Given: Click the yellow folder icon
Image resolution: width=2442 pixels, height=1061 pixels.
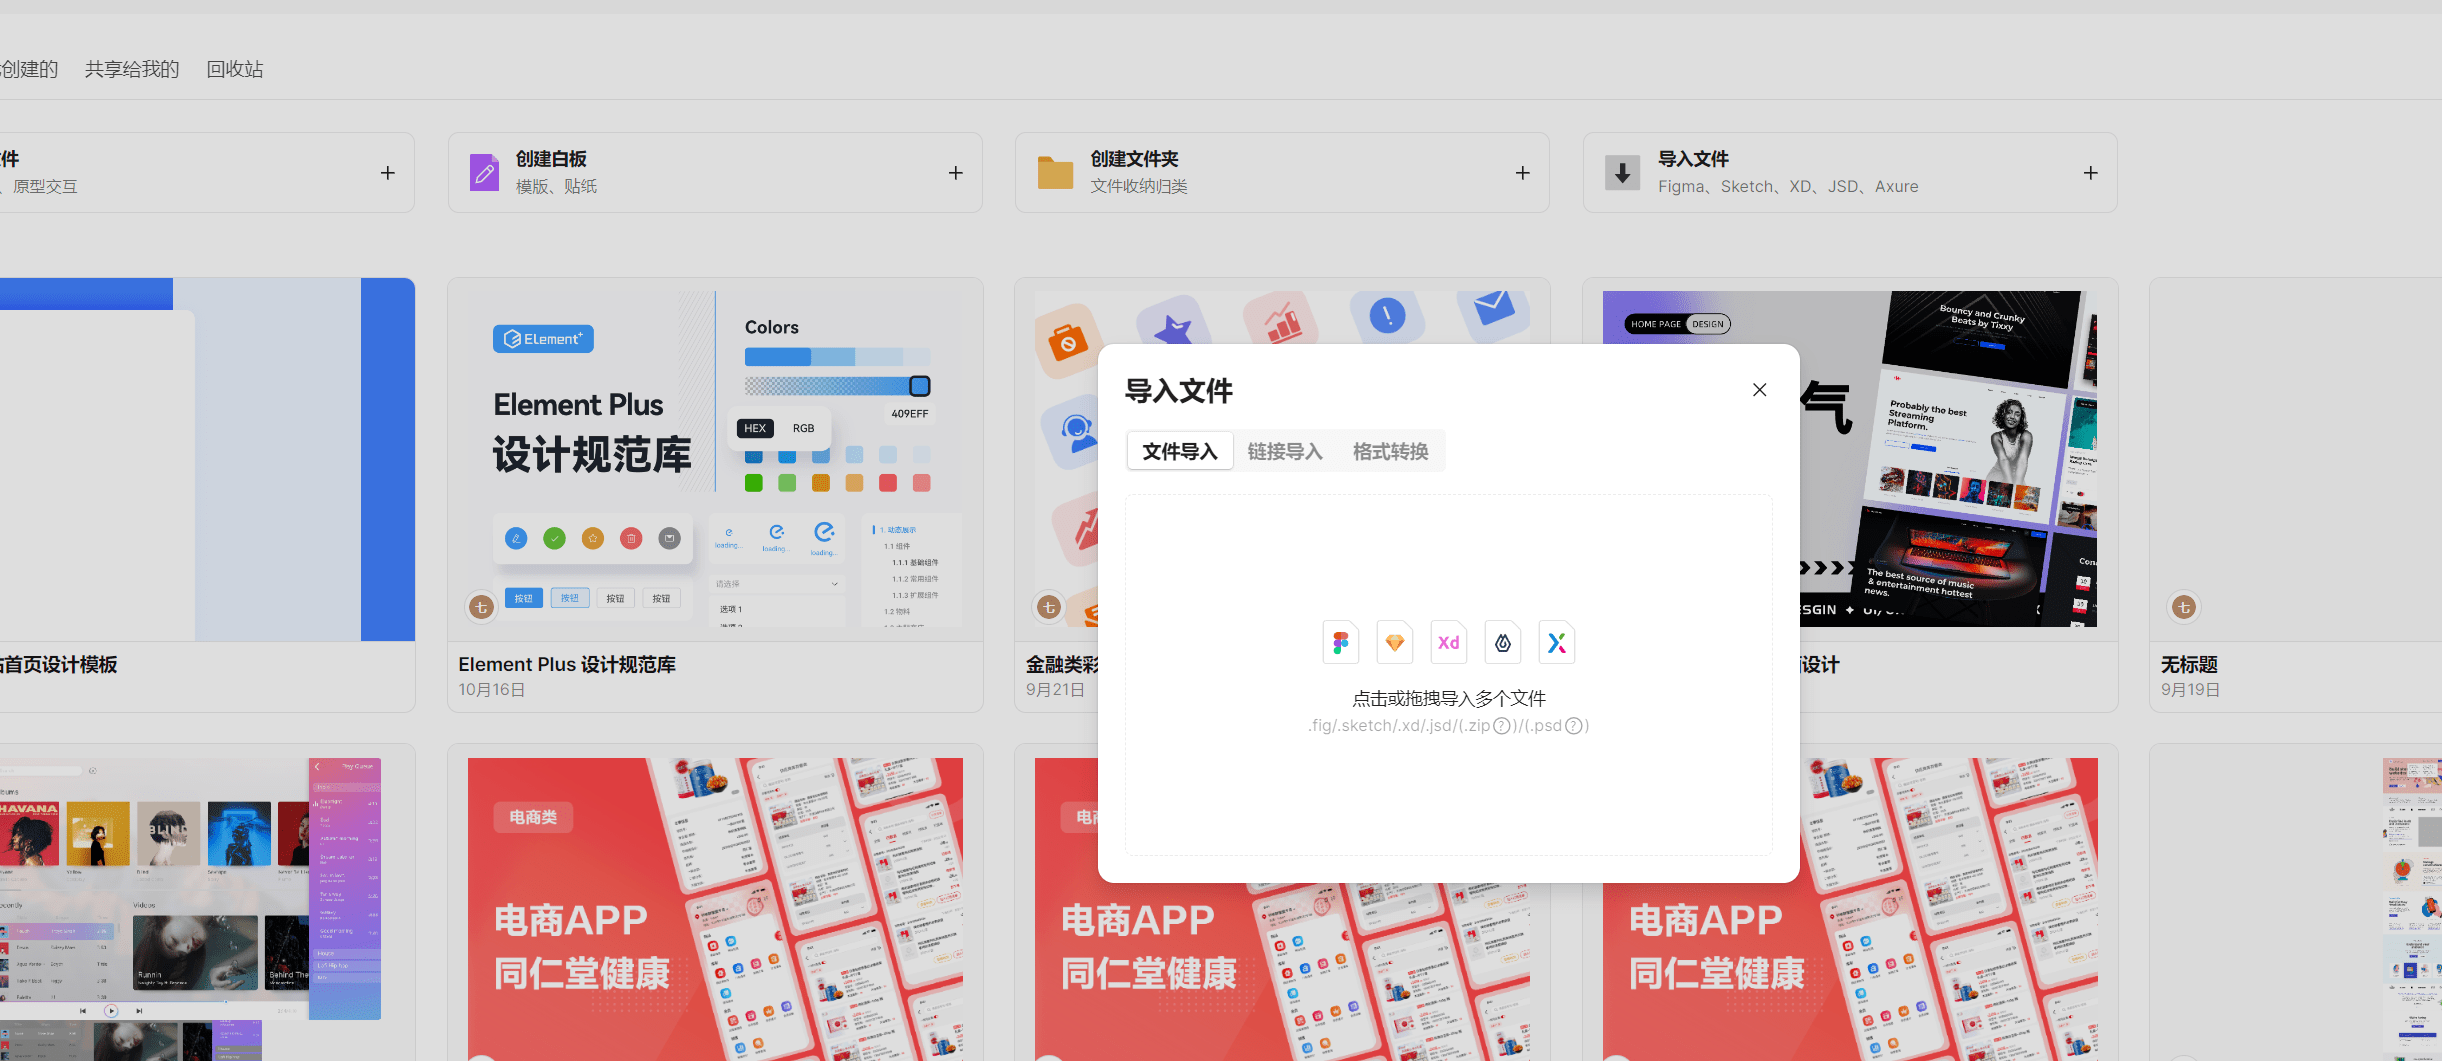Looking at the screenshot, I should coord(1055,173).
